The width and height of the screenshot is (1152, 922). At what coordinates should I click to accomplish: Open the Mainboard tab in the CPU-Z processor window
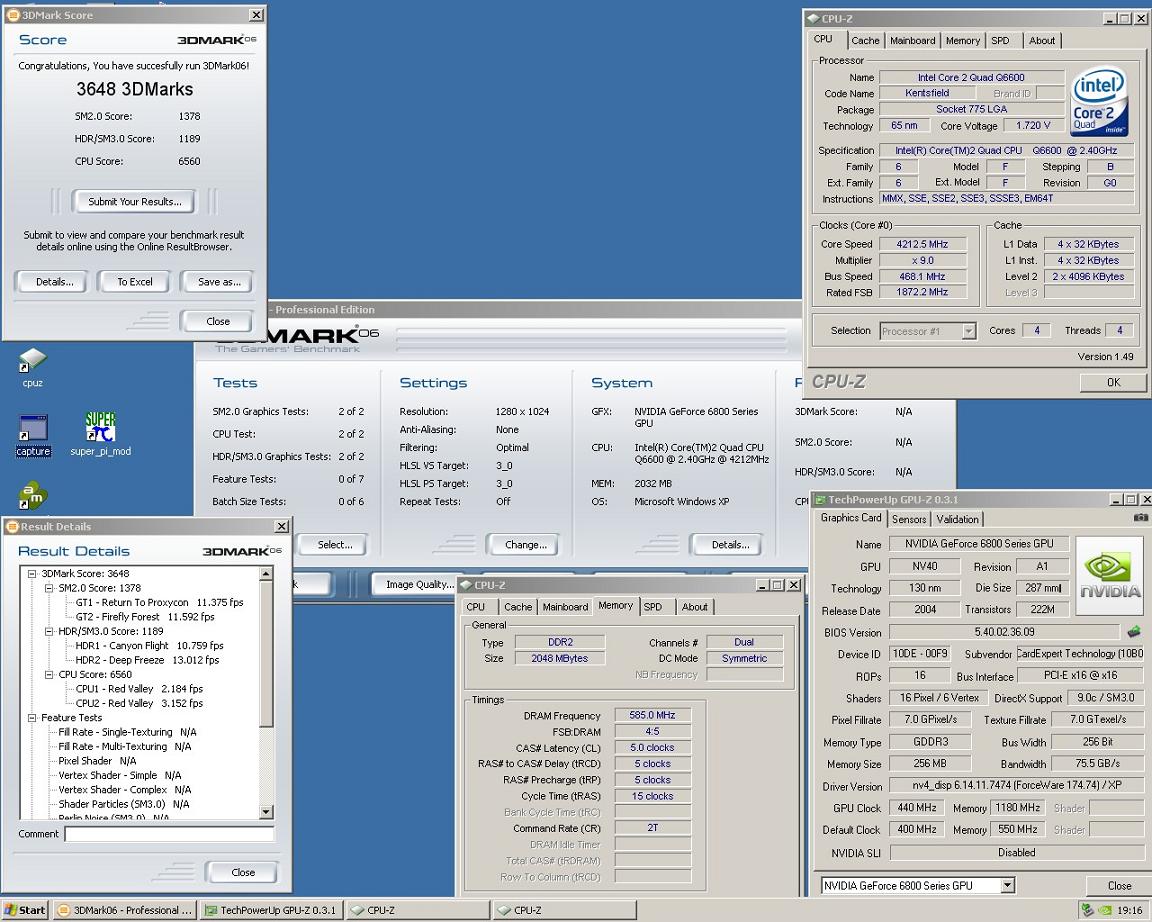[912, 41]
